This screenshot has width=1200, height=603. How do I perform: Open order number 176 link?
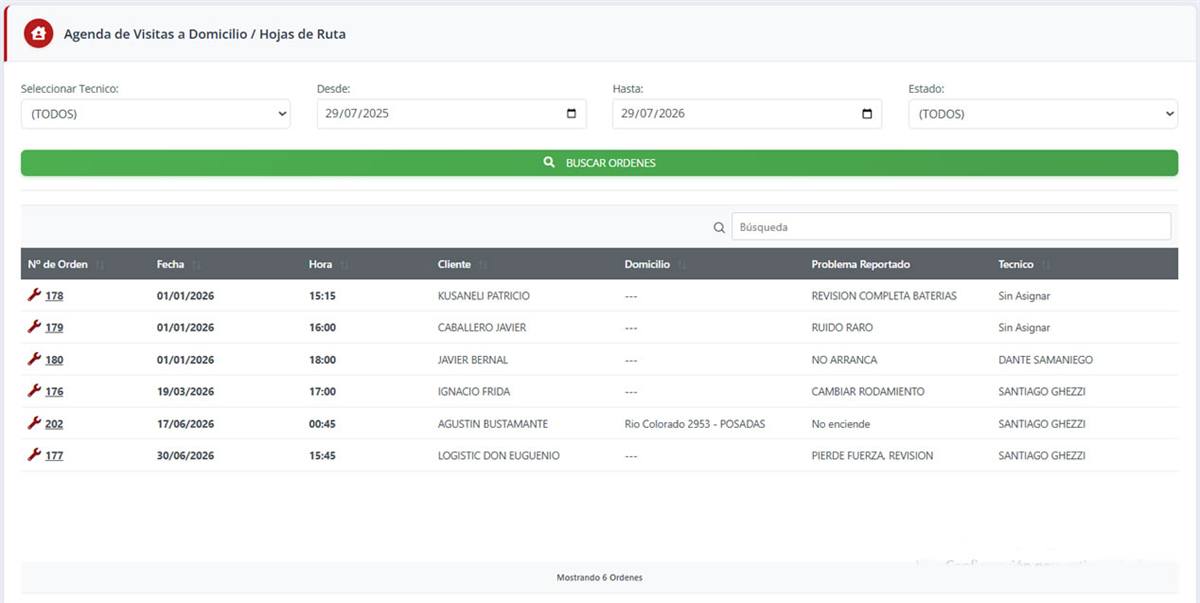[x=54, y=392]
